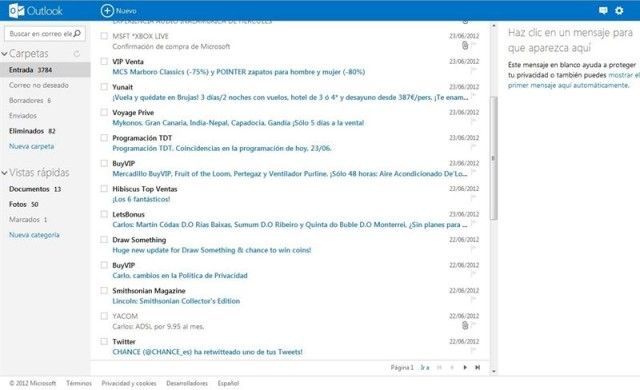
Task: Open Yunait ¡Vuela y quédate en Brujas! email
Action: (x=290, y=98)
